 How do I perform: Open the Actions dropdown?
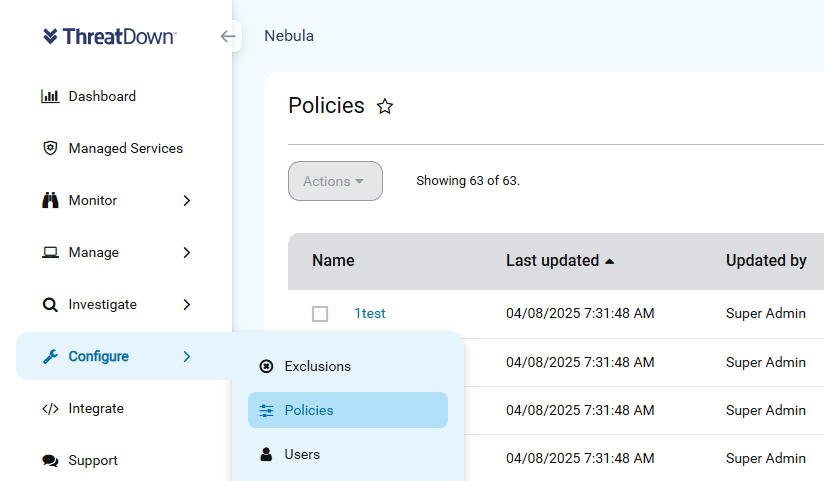pos(335,181)
